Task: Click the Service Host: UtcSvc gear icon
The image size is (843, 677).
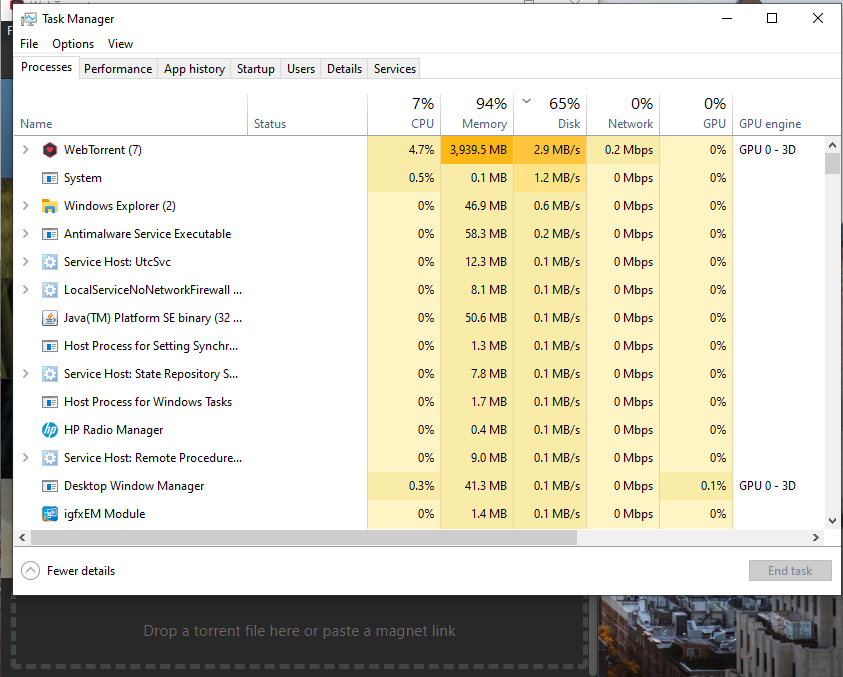Action: [x=49, y=262]
